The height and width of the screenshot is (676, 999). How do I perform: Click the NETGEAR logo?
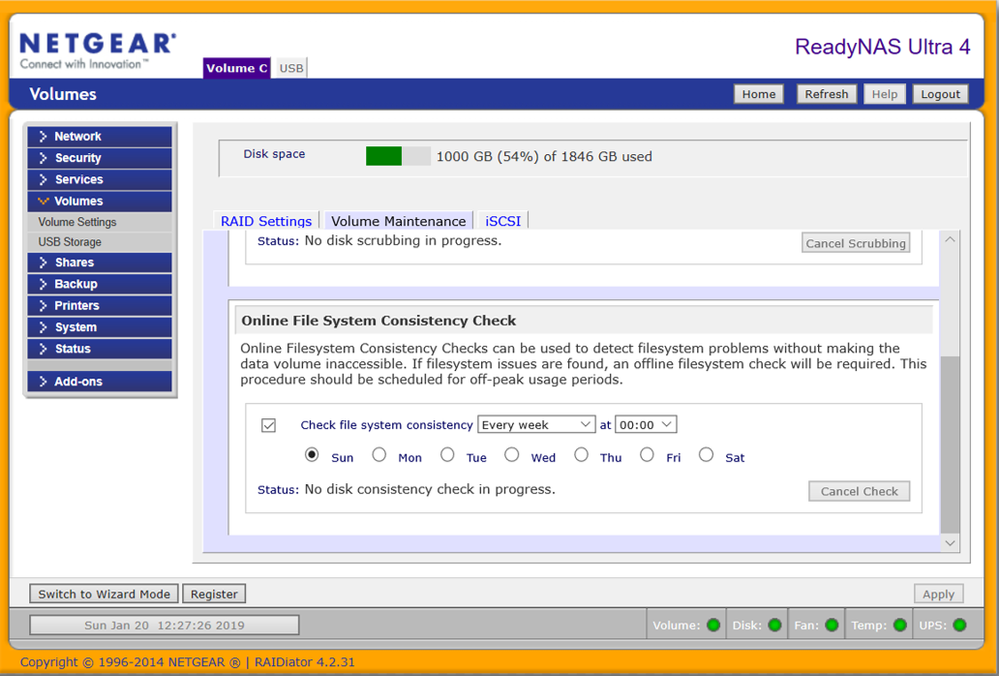point(97,51)
